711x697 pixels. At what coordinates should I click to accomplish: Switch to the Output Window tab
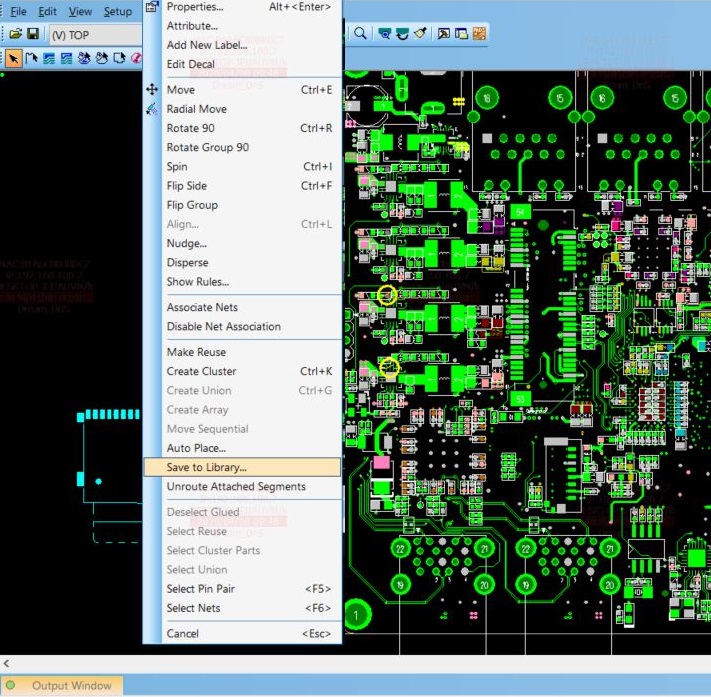click(62, 685)
